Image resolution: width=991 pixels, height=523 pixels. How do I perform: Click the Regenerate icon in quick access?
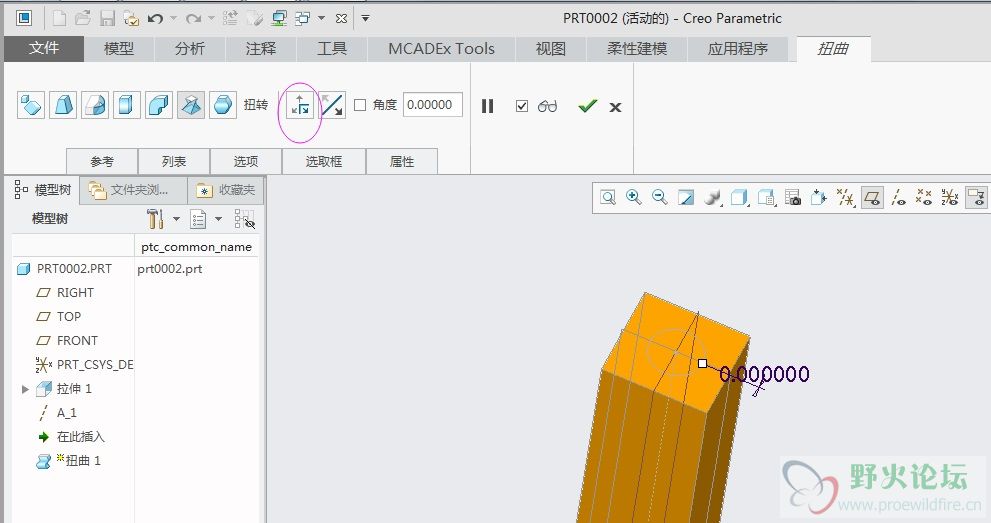click(x=230, y=18)
